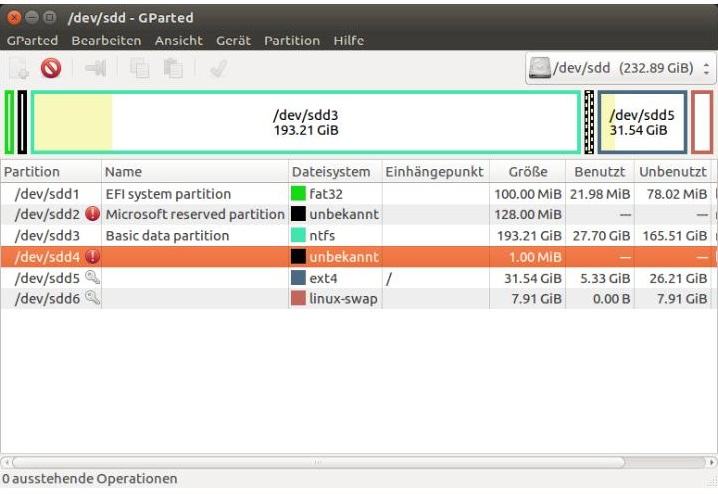Open the /dev/sdd device dropdown
The height and width of the screenshot is (494, 718).
[x=620, y=68]
